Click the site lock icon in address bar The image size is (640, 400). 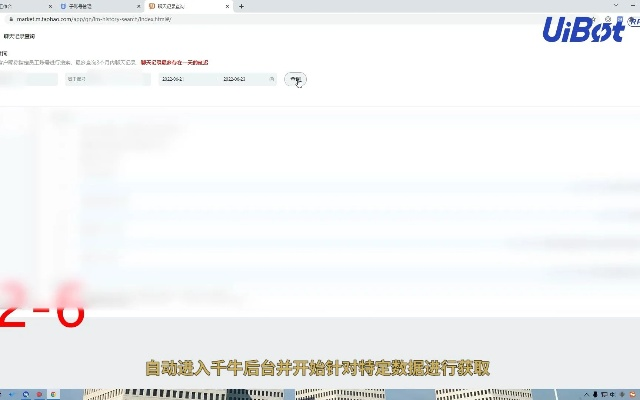click(11, 19)
